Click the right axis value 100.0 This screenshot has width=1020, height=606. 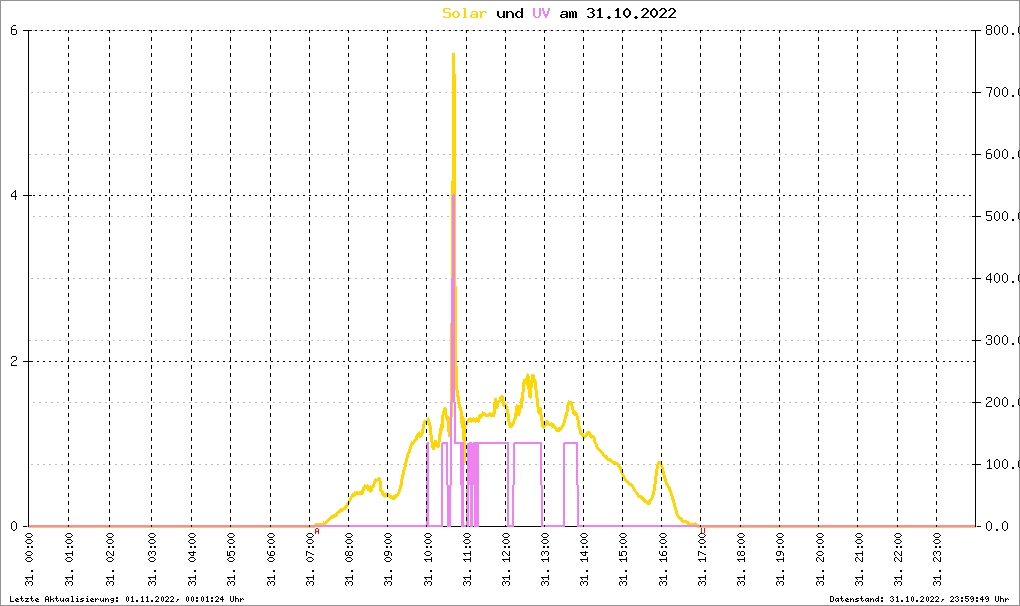click(1002, 464)
